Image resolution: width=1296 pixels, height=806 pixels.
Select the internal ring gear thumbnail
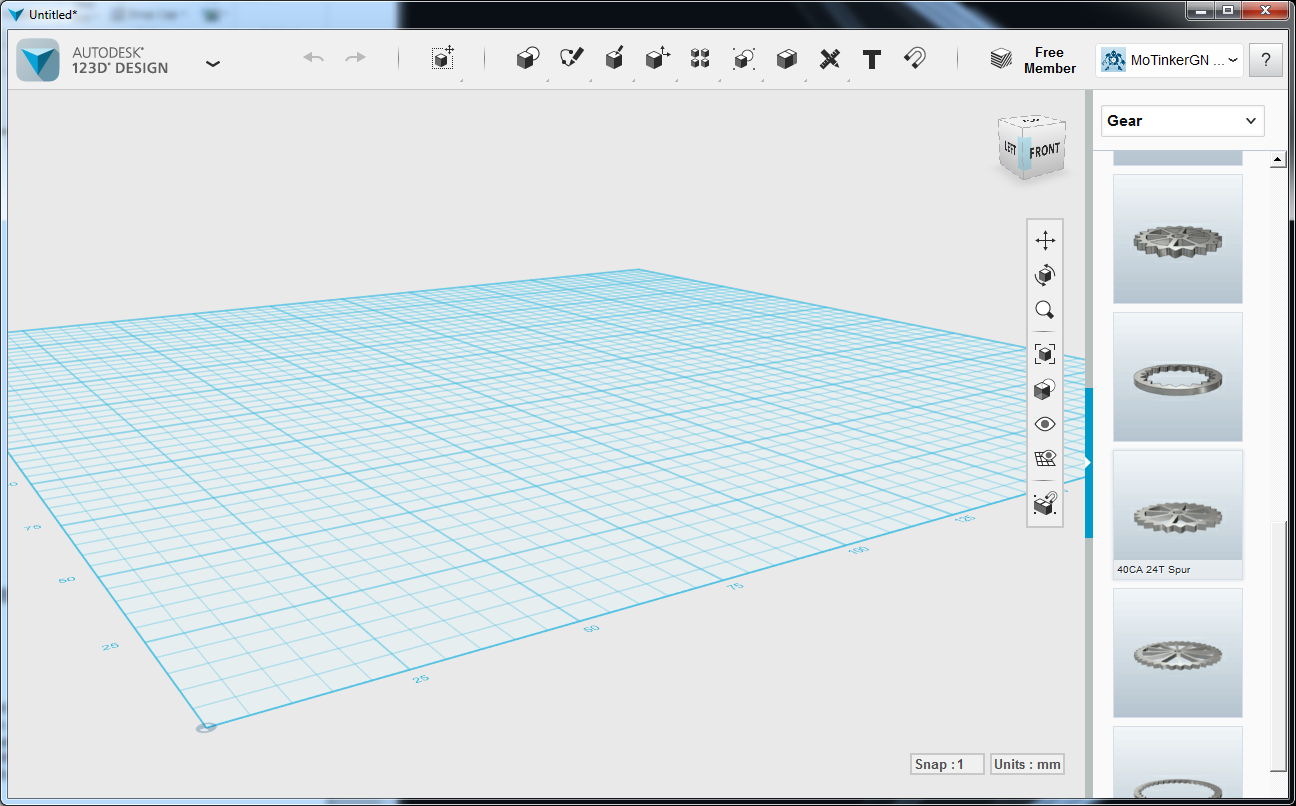pos(1178,377)
